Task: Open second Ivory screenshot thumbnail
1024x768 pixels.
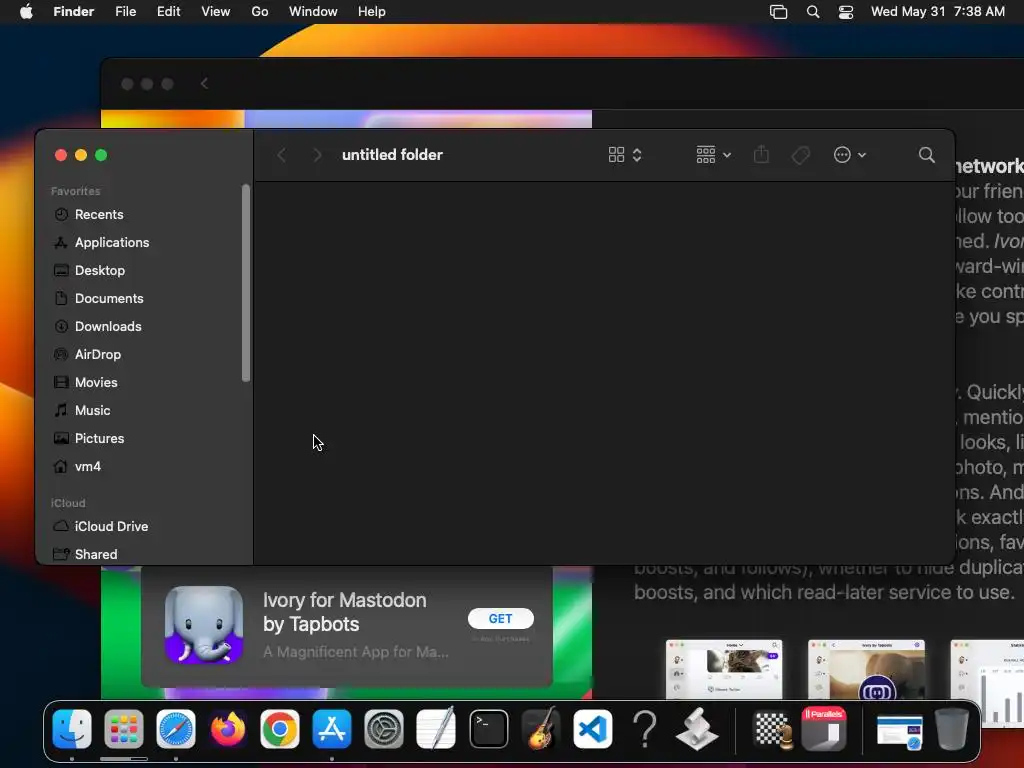Action: point(866,669)
